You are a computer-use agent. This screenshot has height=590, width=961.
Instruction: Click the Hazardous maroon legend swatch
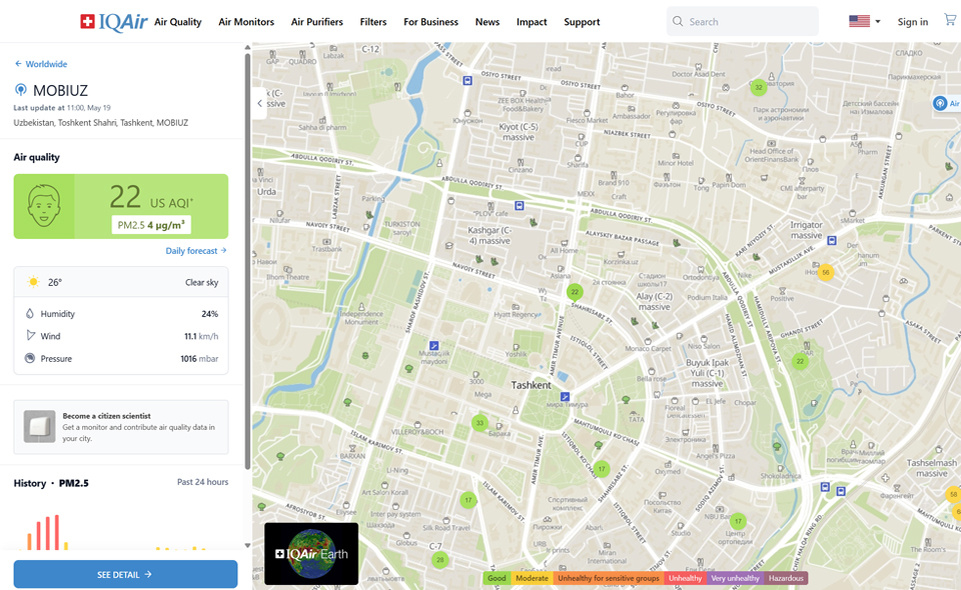click(786, 578)
